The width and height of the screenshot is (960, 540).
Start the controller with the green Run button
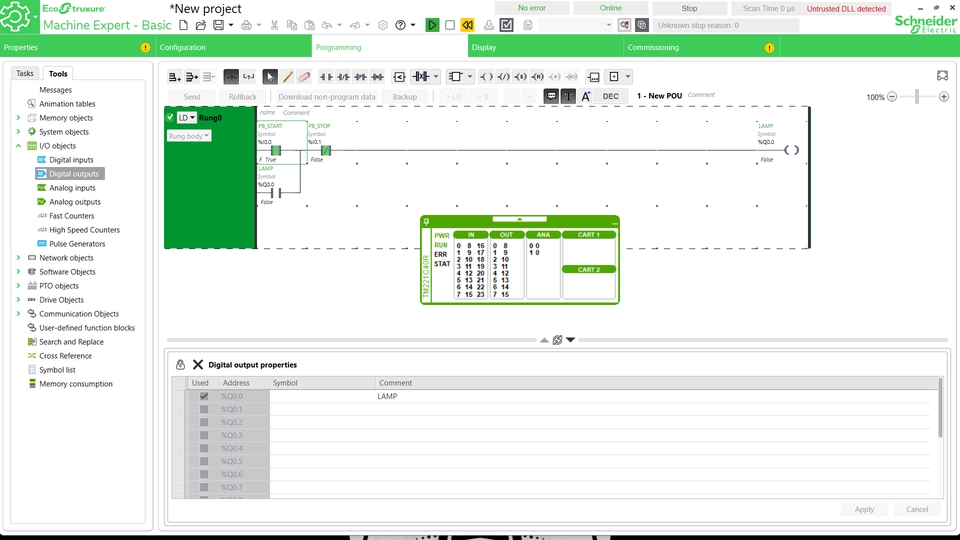pyautogui.click(x=432, y=25)
